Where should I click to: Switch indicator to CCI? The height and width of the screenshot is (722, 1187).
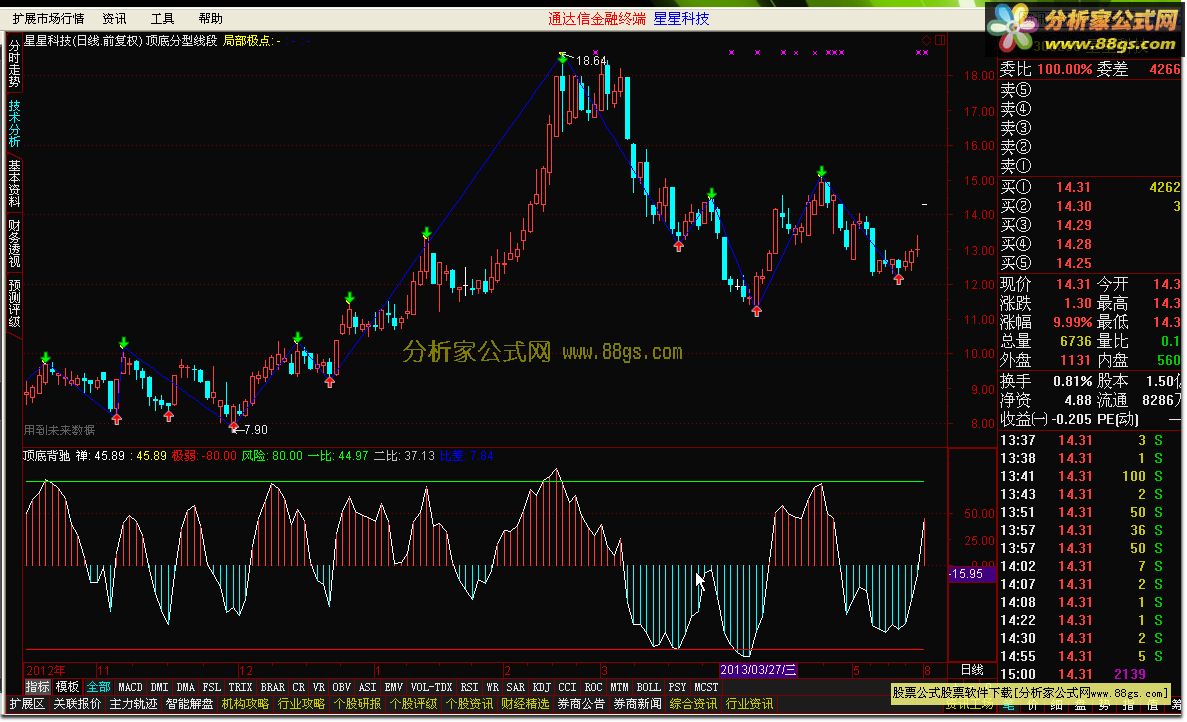[x=567, y=687]
